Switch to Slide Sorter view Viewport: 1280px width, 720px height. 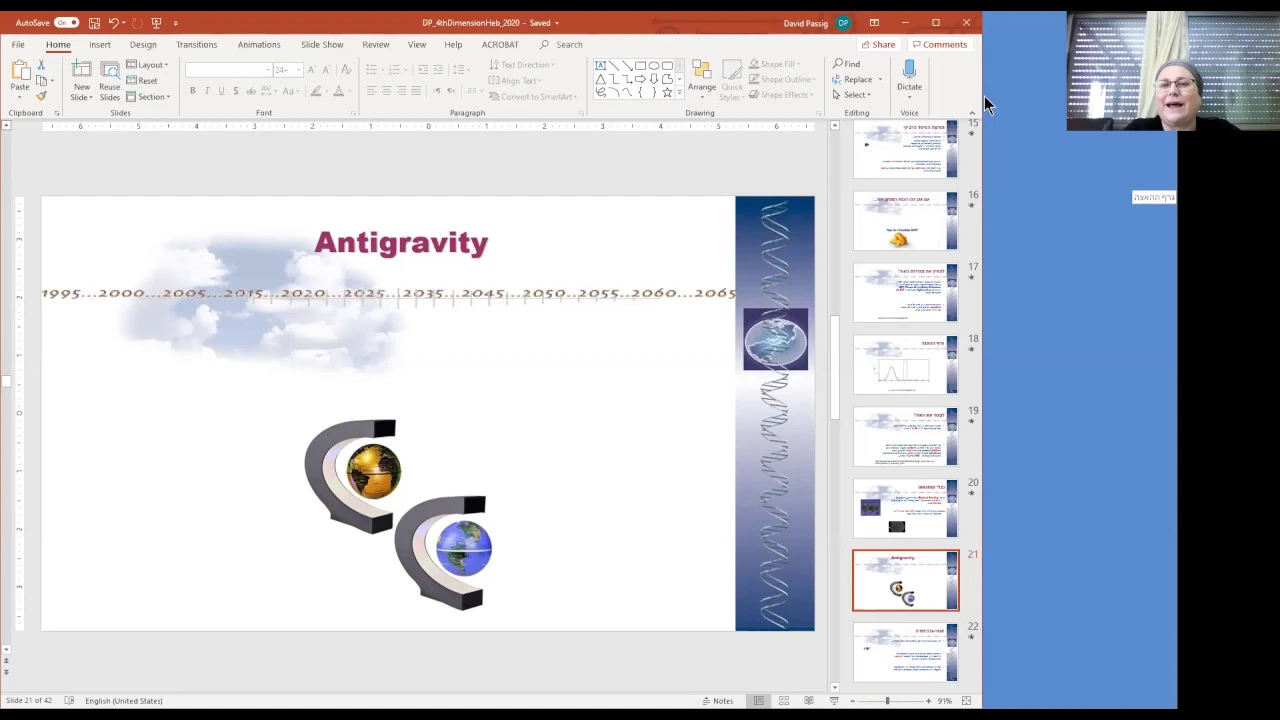pos(783,700)
